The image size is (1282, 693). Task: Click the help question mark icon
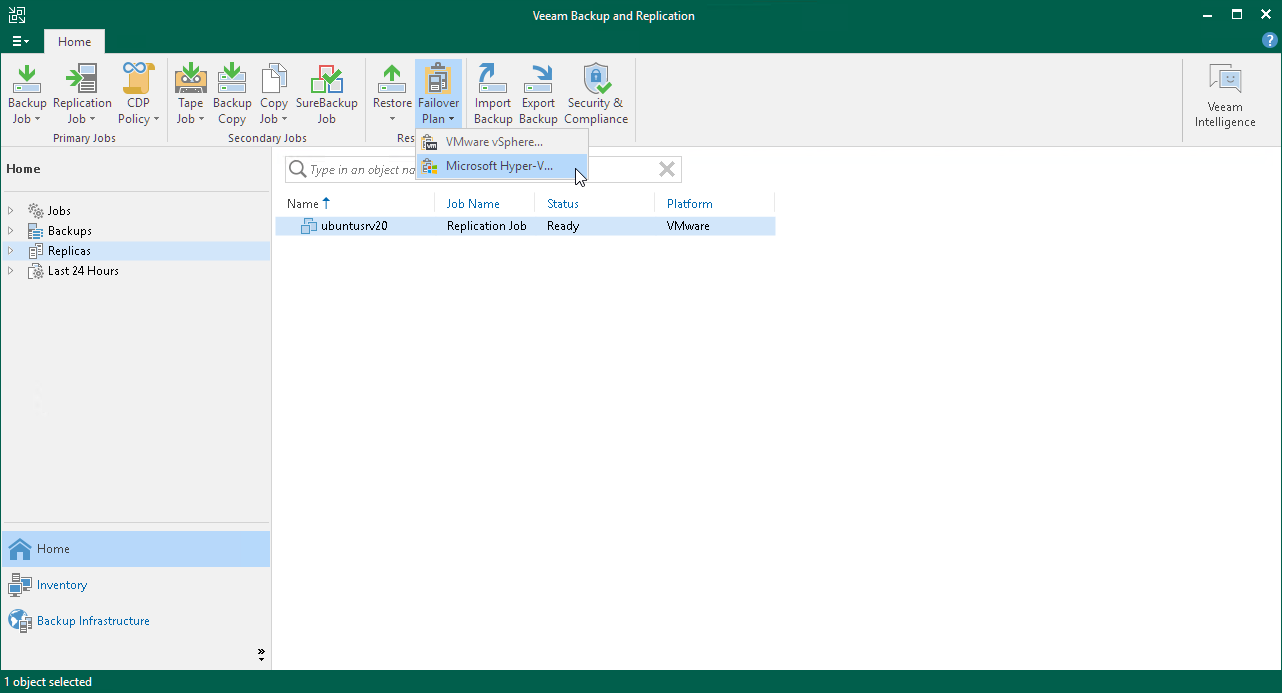pyautogui.click(x=1270, y=41)
